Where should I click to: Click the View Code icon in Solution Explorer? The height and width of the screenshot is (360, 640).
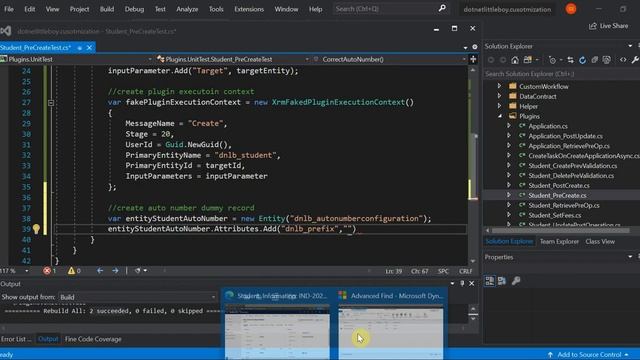(623, 60)
